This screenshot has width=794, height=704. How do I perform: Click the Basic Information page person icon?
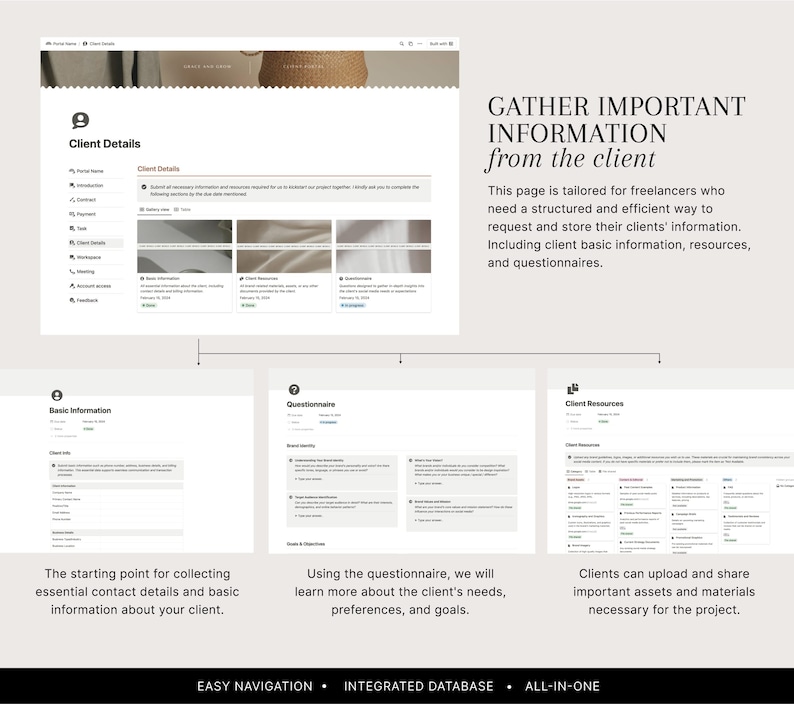(57, 395)
